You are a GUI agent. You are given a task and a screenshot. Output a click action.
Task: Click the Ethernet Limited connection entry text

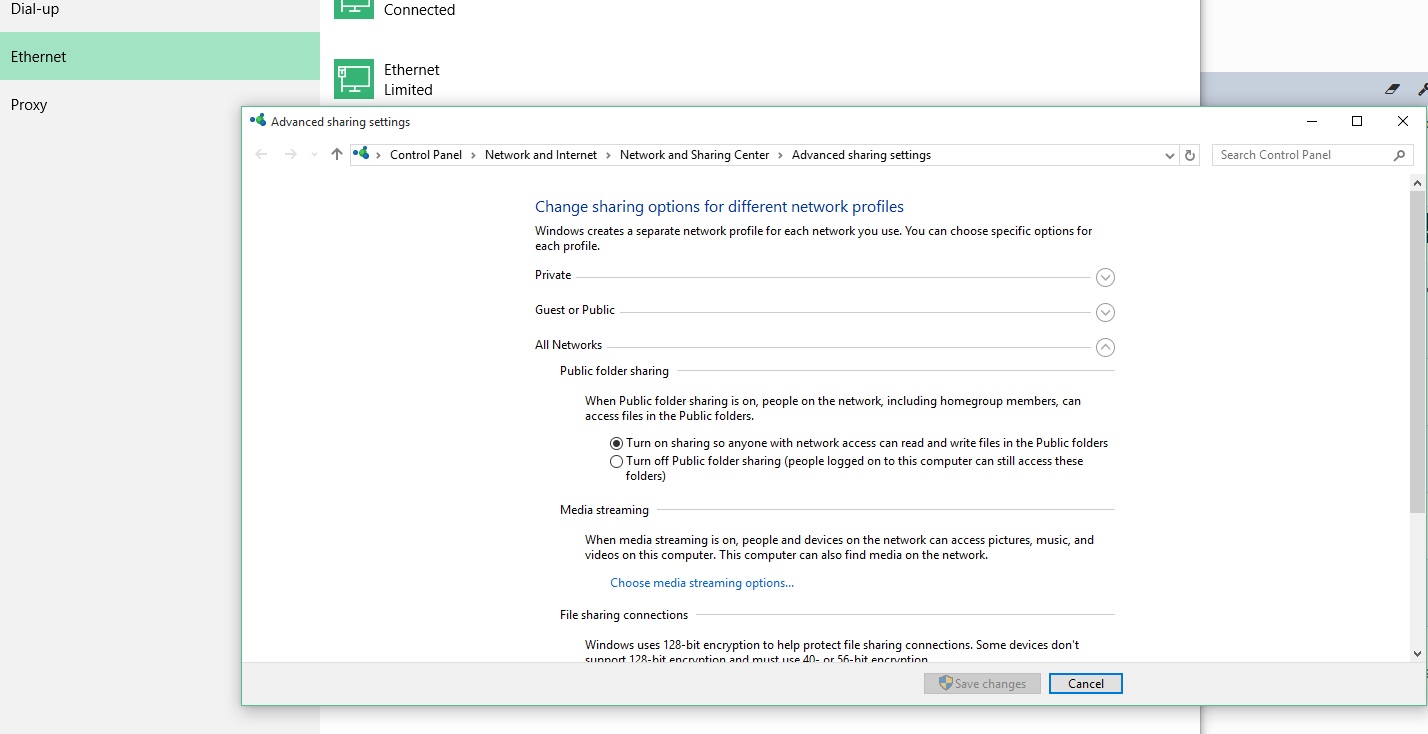[x=412, y=80]
